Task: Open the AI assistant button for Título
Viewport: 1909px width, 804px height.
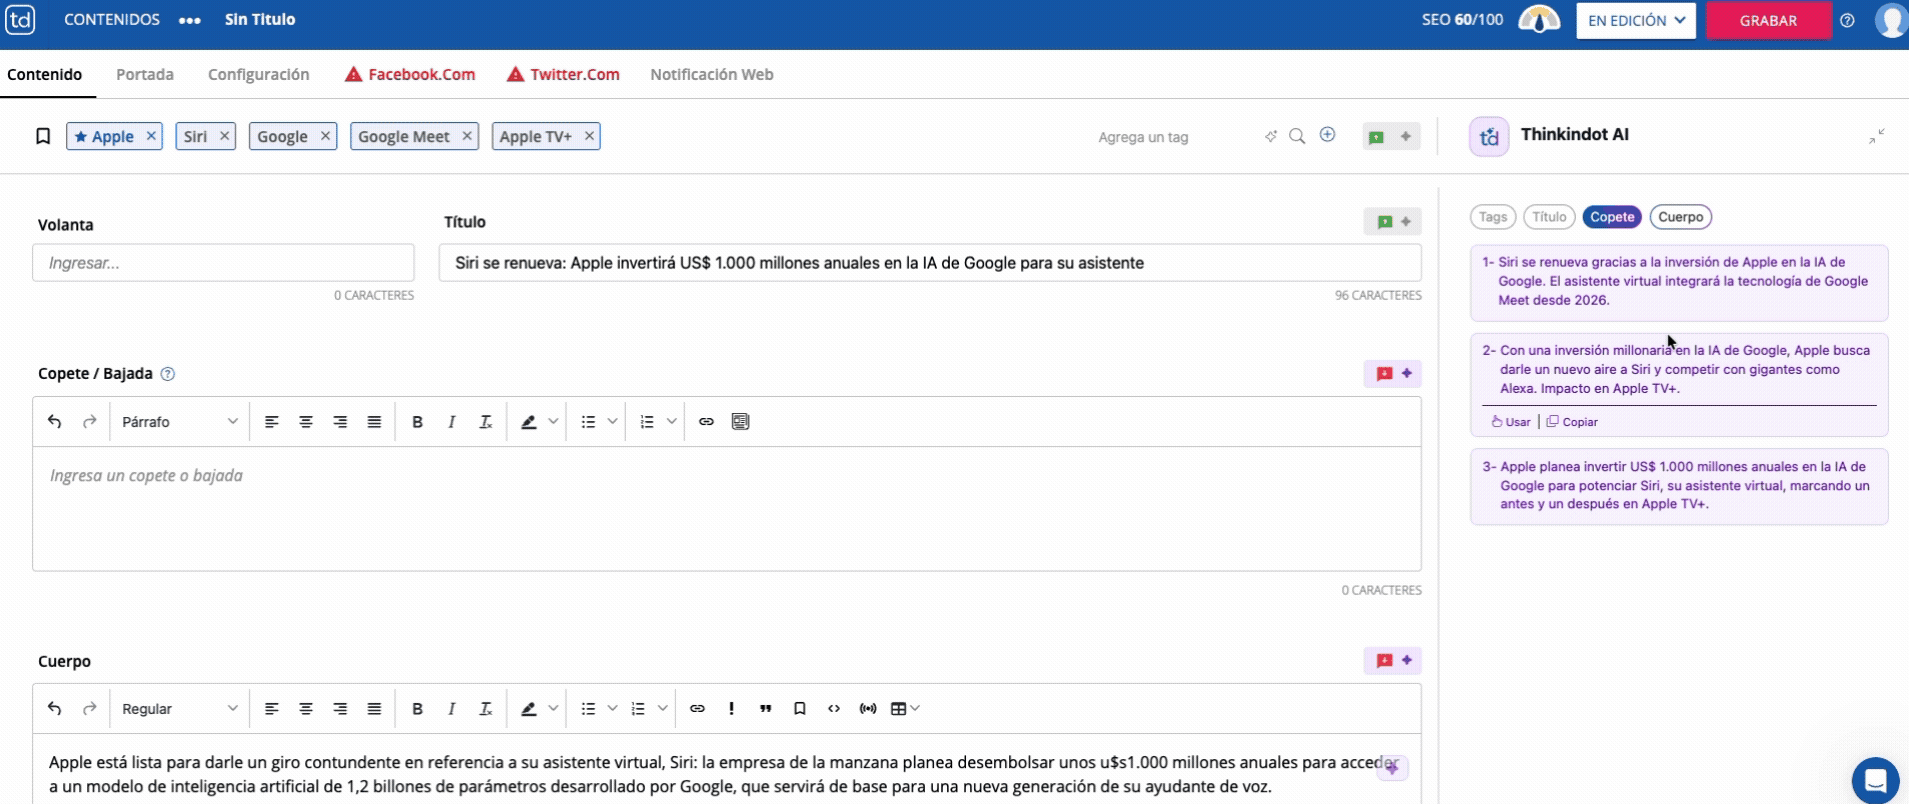Action: 1393,222
